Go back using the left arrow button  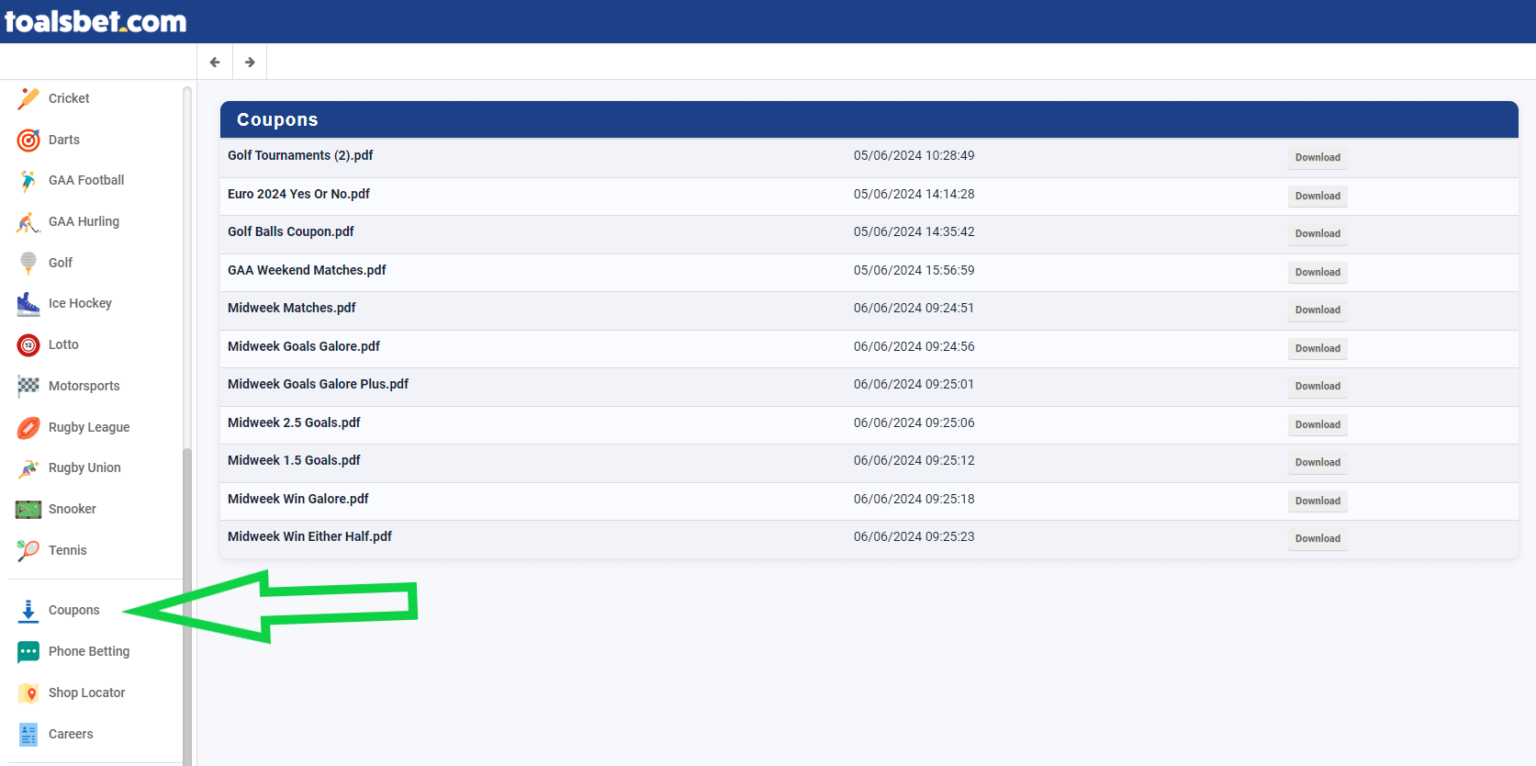pyautogui.click(x=215, y=62)
